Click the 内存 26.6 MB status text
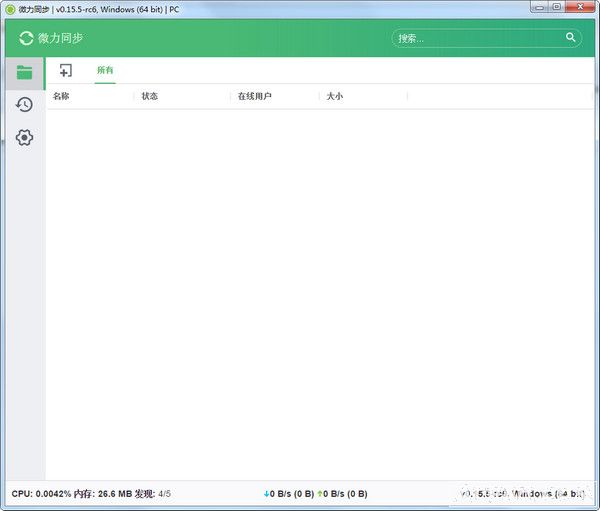Screen dimensions: 600x511 click(103, 494)
